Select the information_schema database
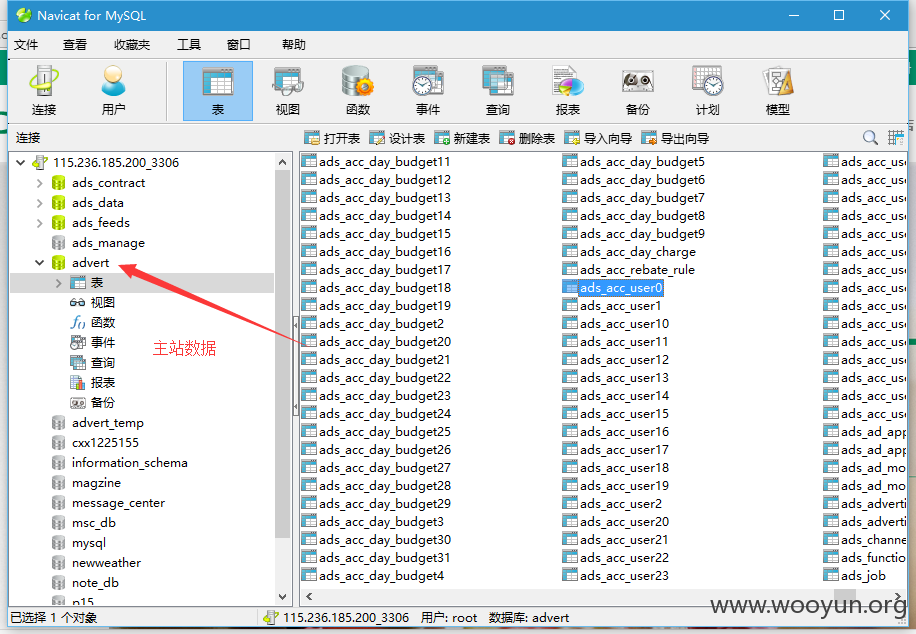The width and height of the screenshot is (916, 634). pyautogui.click(x=130, y=463)
